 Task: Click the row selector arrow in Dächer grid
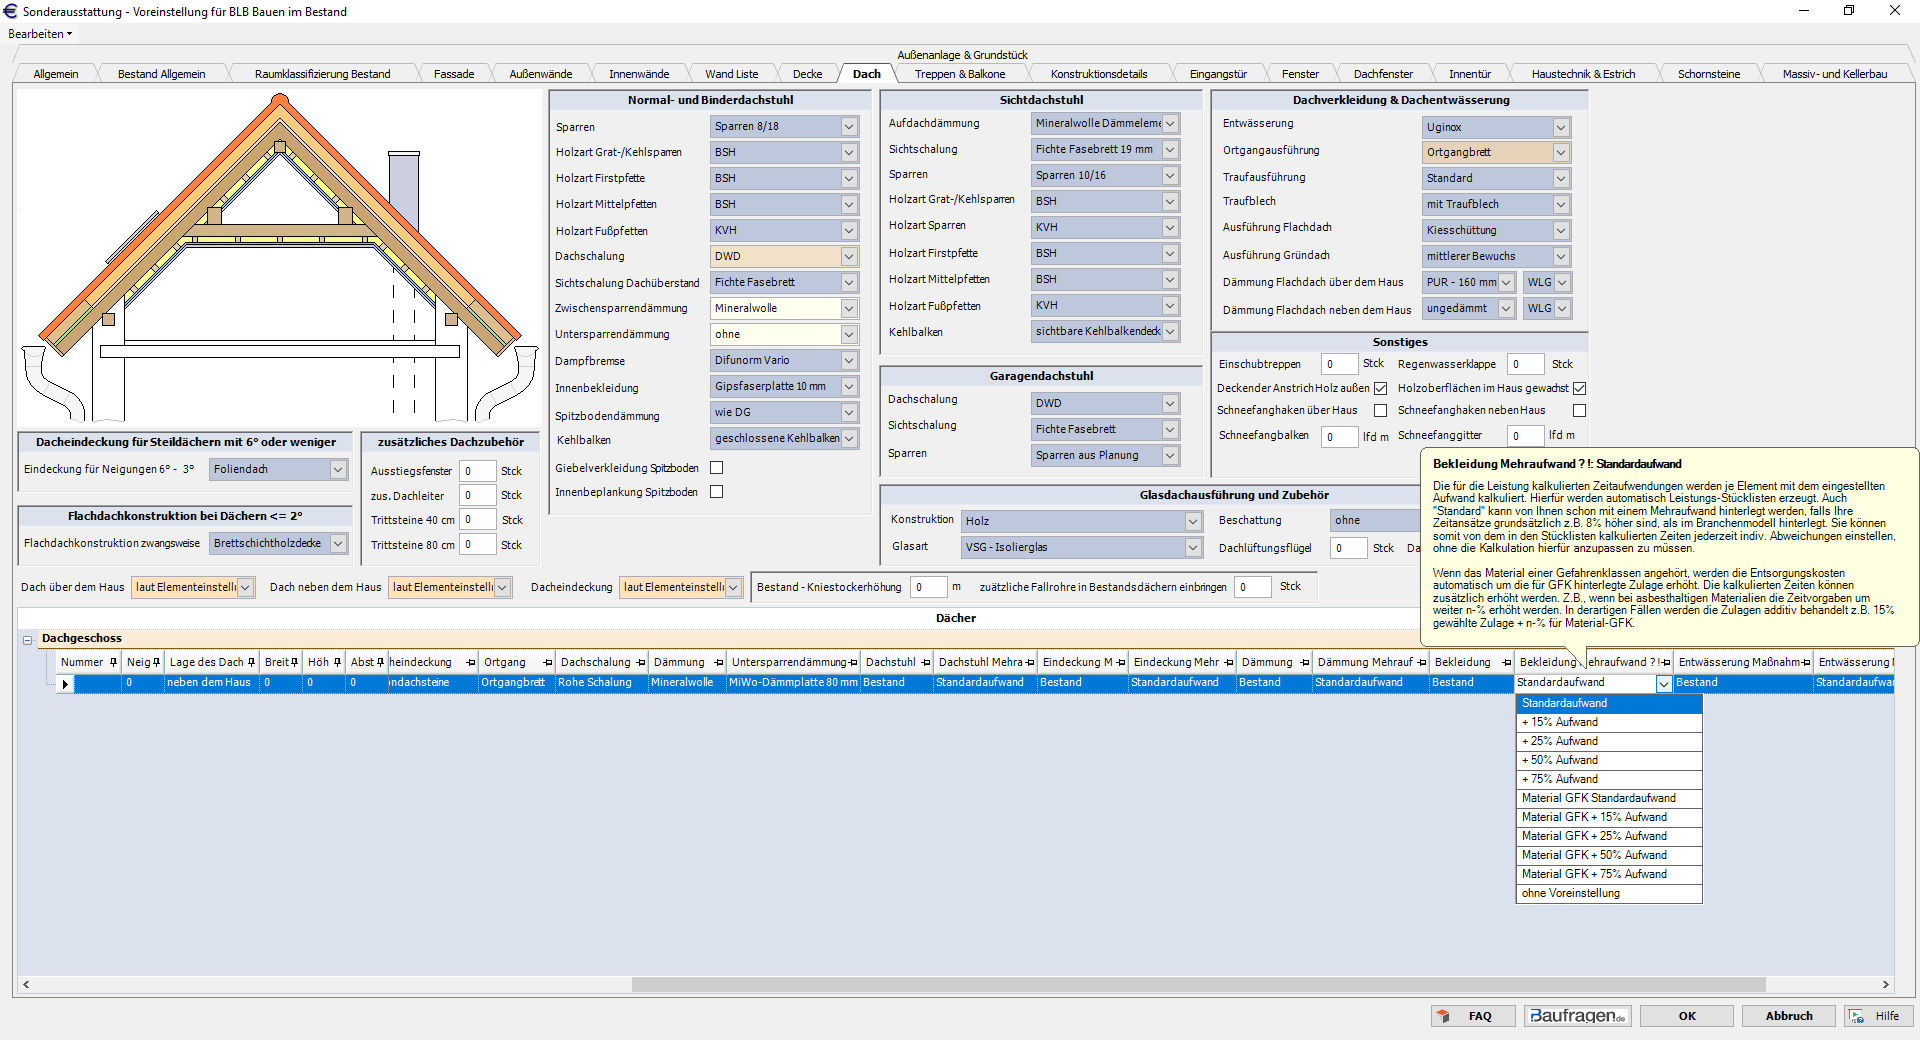click(65, 684)
